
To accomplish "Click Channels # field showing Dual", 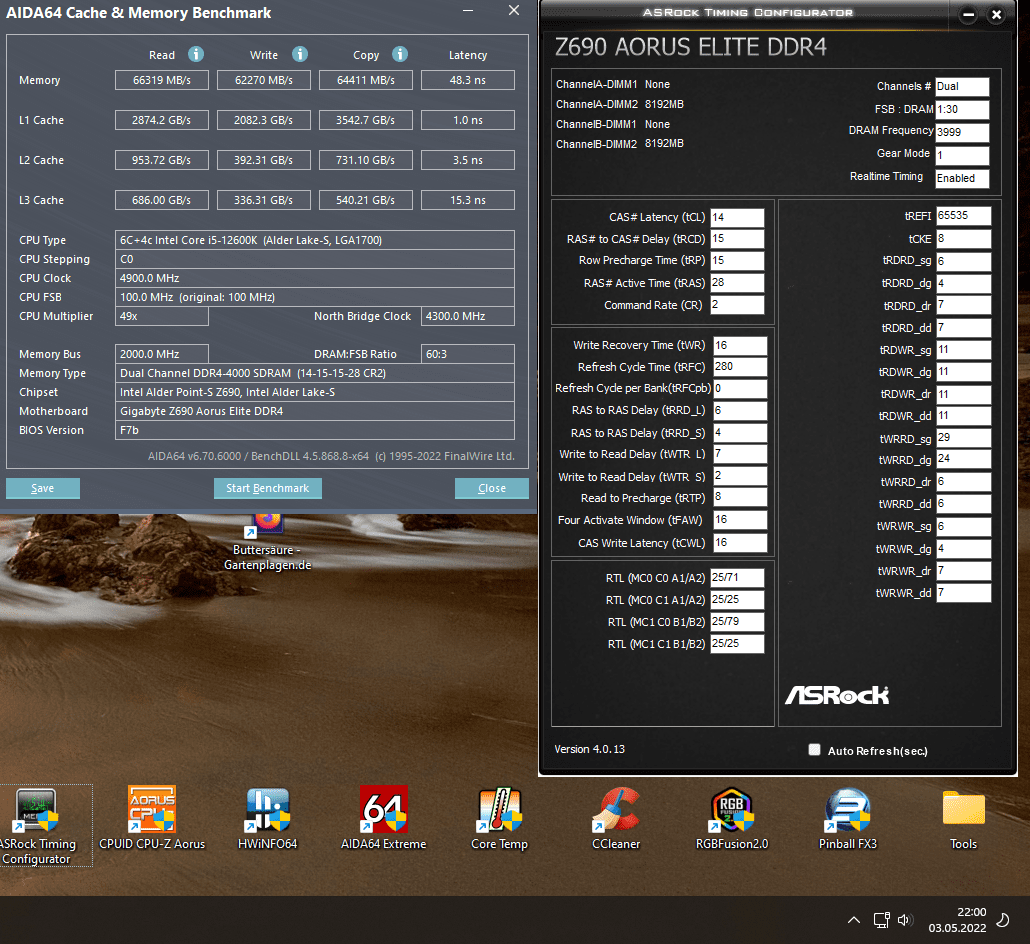I will (962, 86).
